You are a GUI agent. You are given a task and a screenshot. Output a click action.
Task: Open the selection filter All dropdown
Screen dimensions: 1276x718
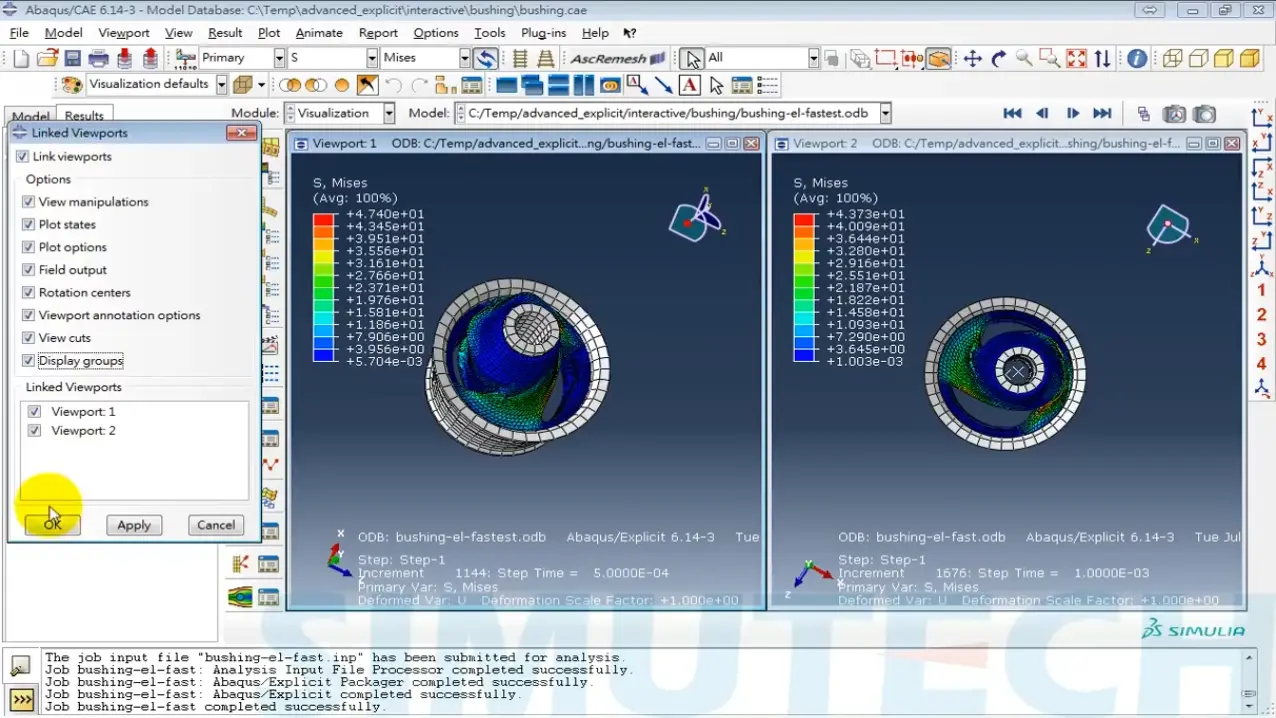click(x=814, y=58)
